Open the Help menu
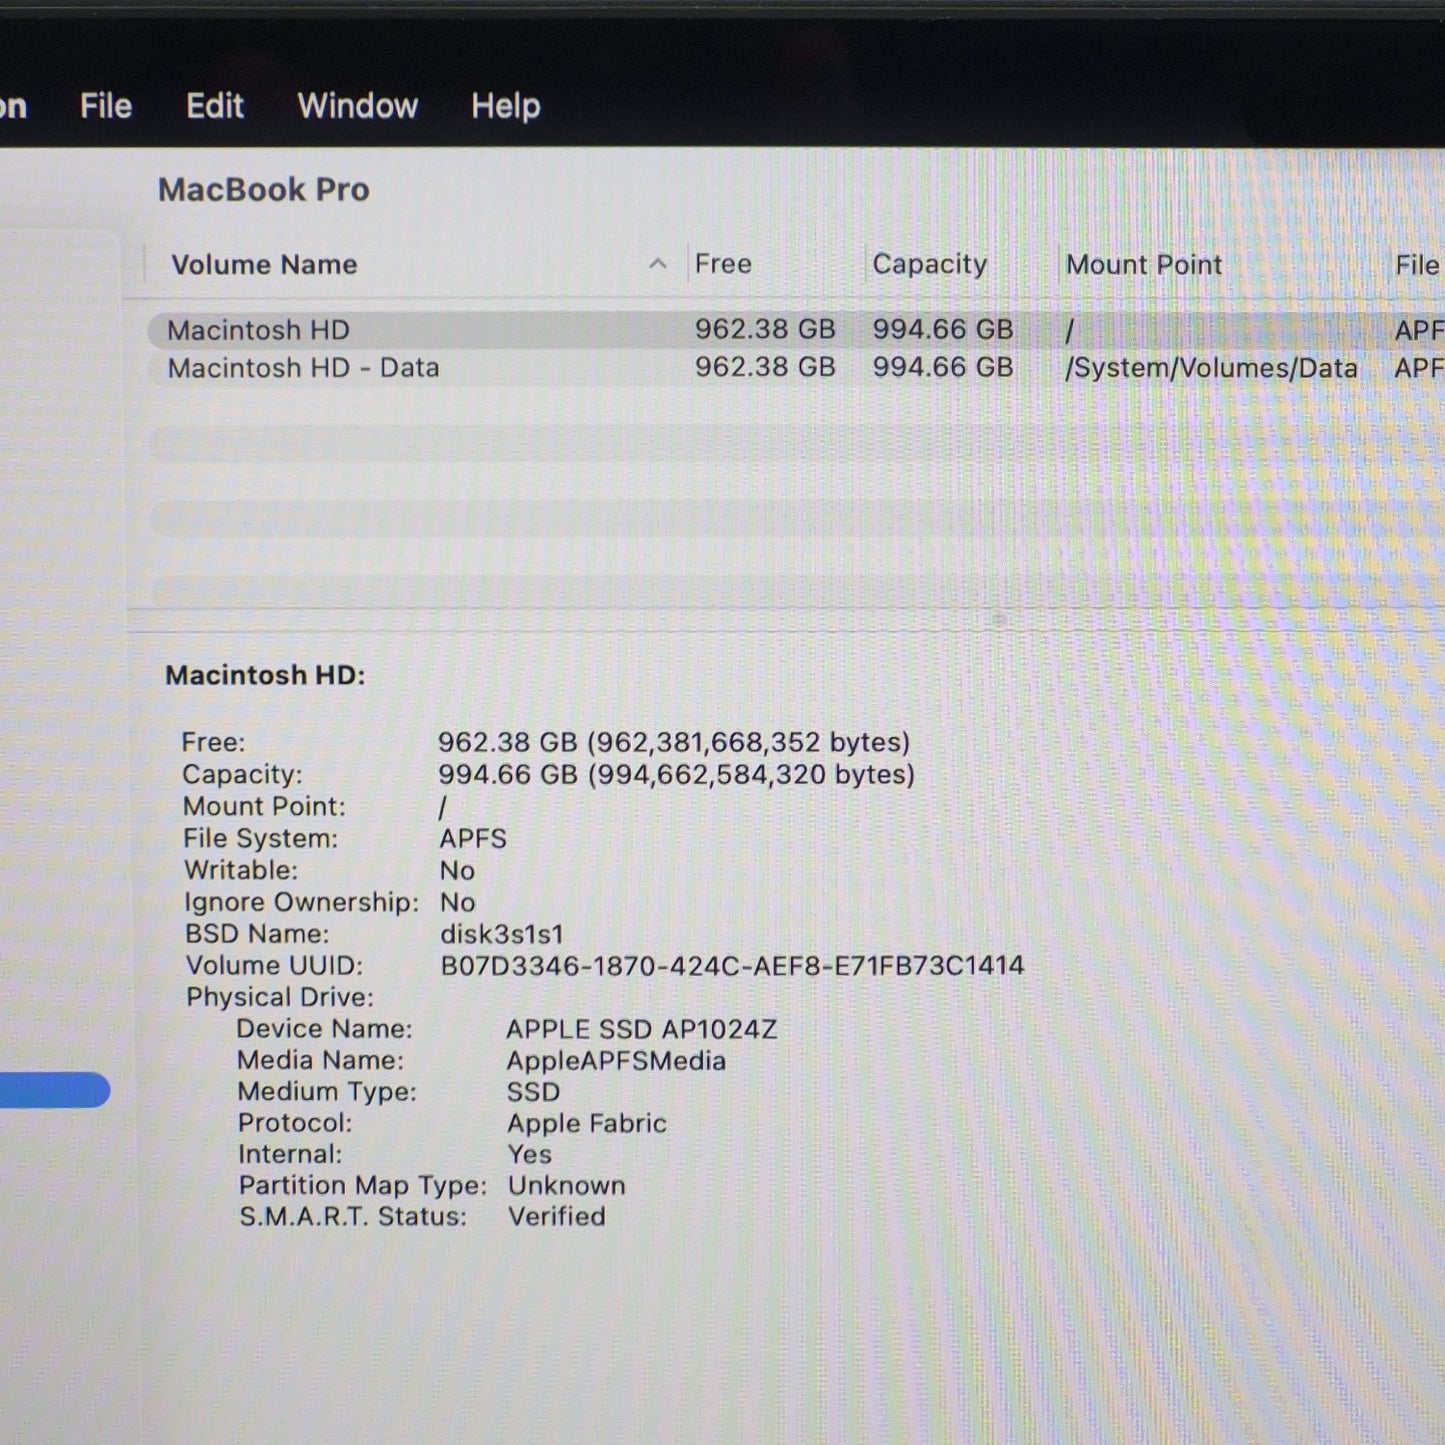This screenshot has width=1445, height=1445. click(x=503, y=105)
